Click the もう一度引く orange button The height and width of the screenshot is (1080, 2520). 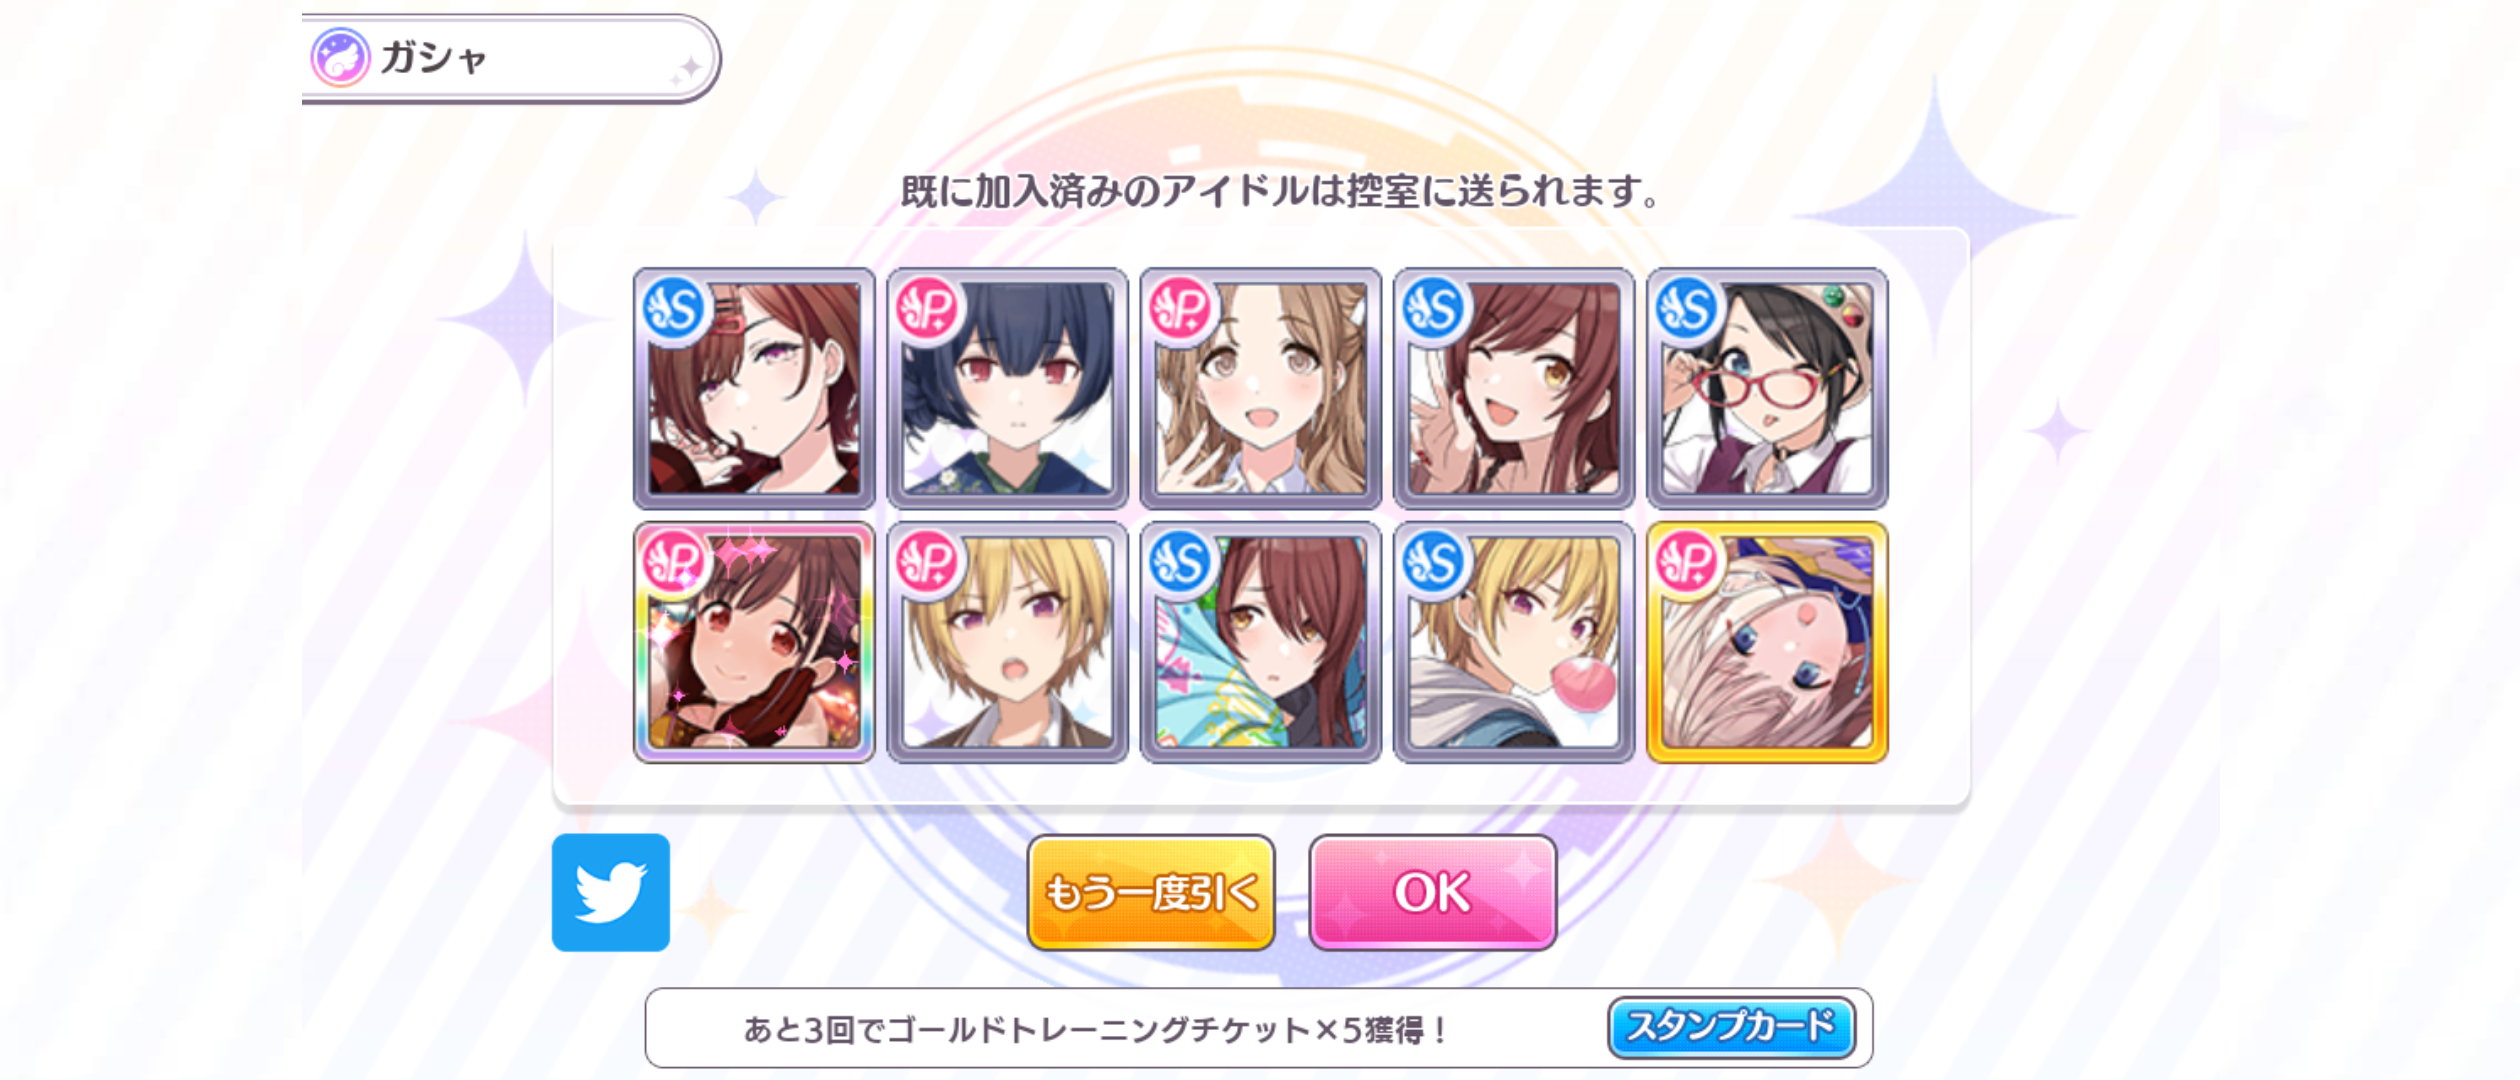(x=1151, y=892)
